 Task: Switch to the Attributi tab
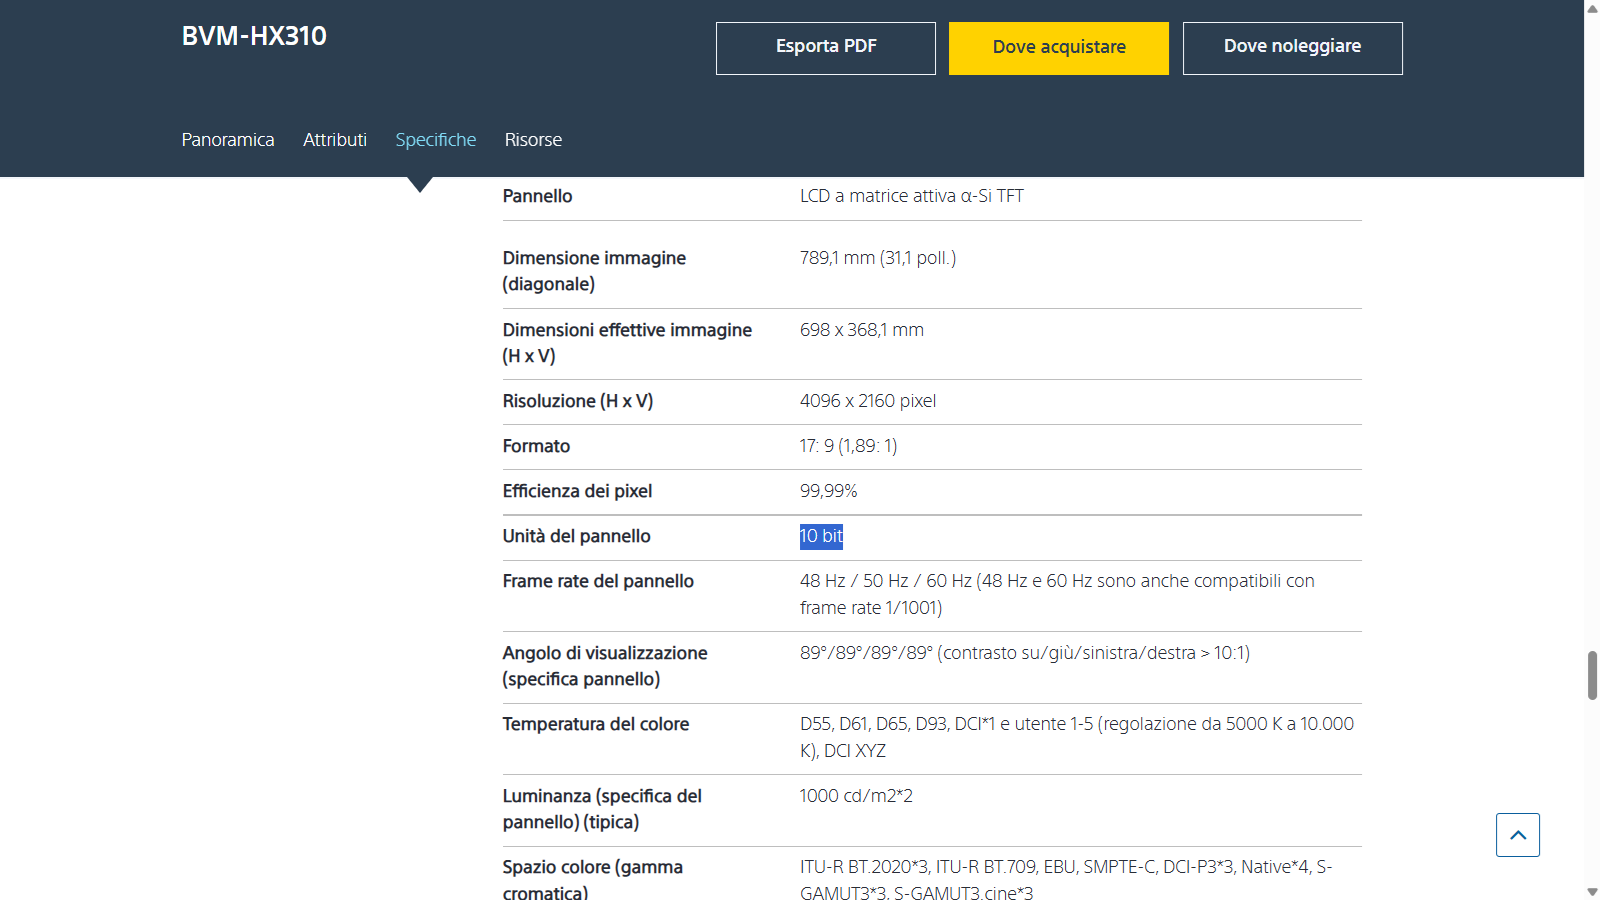(335, 140)
